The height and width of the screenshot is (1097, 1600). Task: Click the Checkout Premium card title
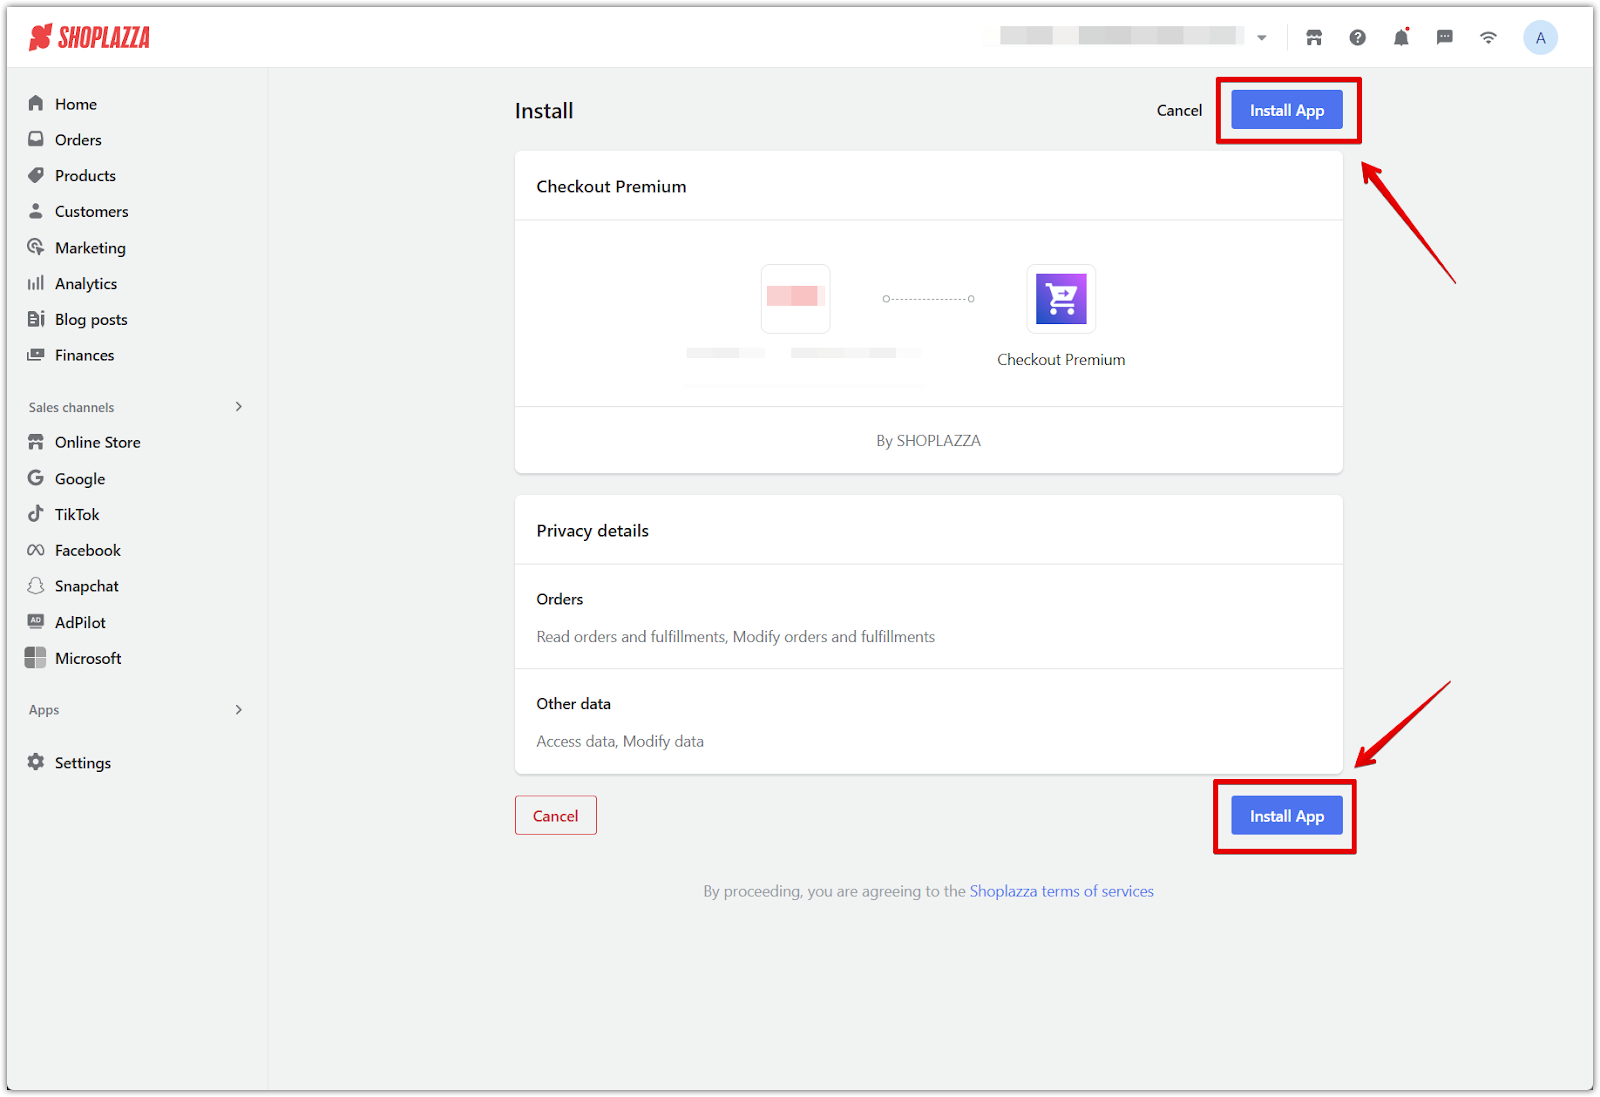[611, 187]
